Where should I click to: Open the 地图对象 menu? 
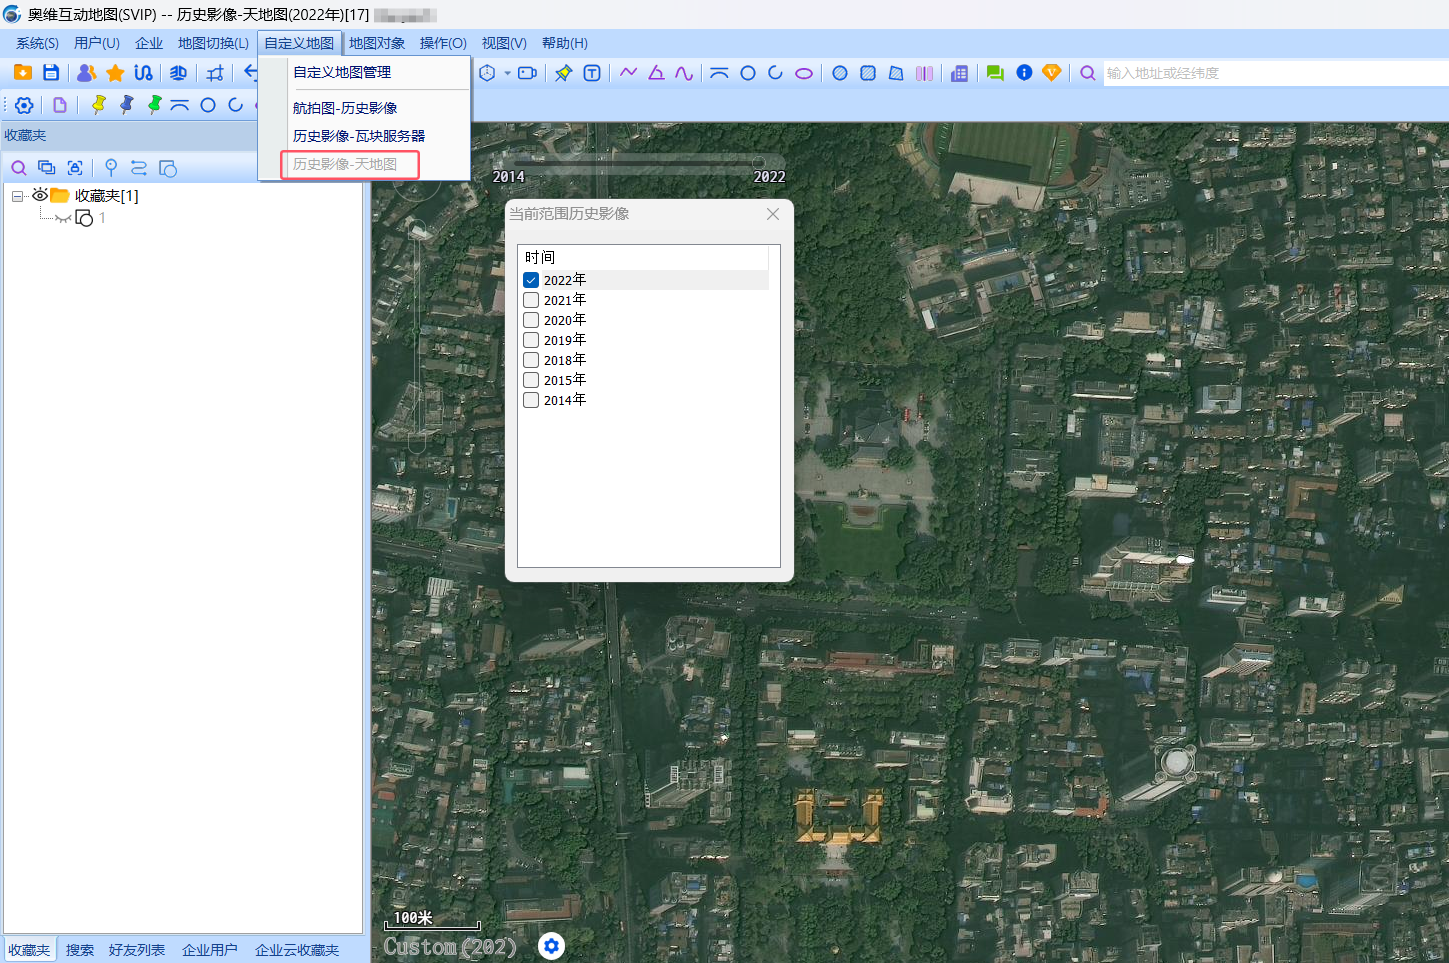(x=377, y=43)
